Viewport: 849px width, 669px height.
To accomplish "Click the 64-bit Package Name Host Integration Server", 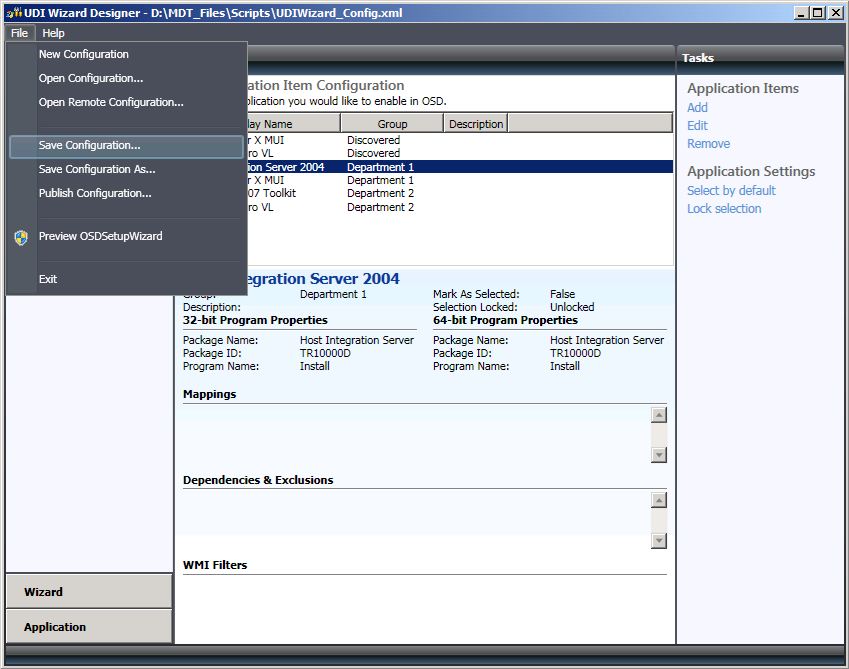I will (x=607, y=340).
